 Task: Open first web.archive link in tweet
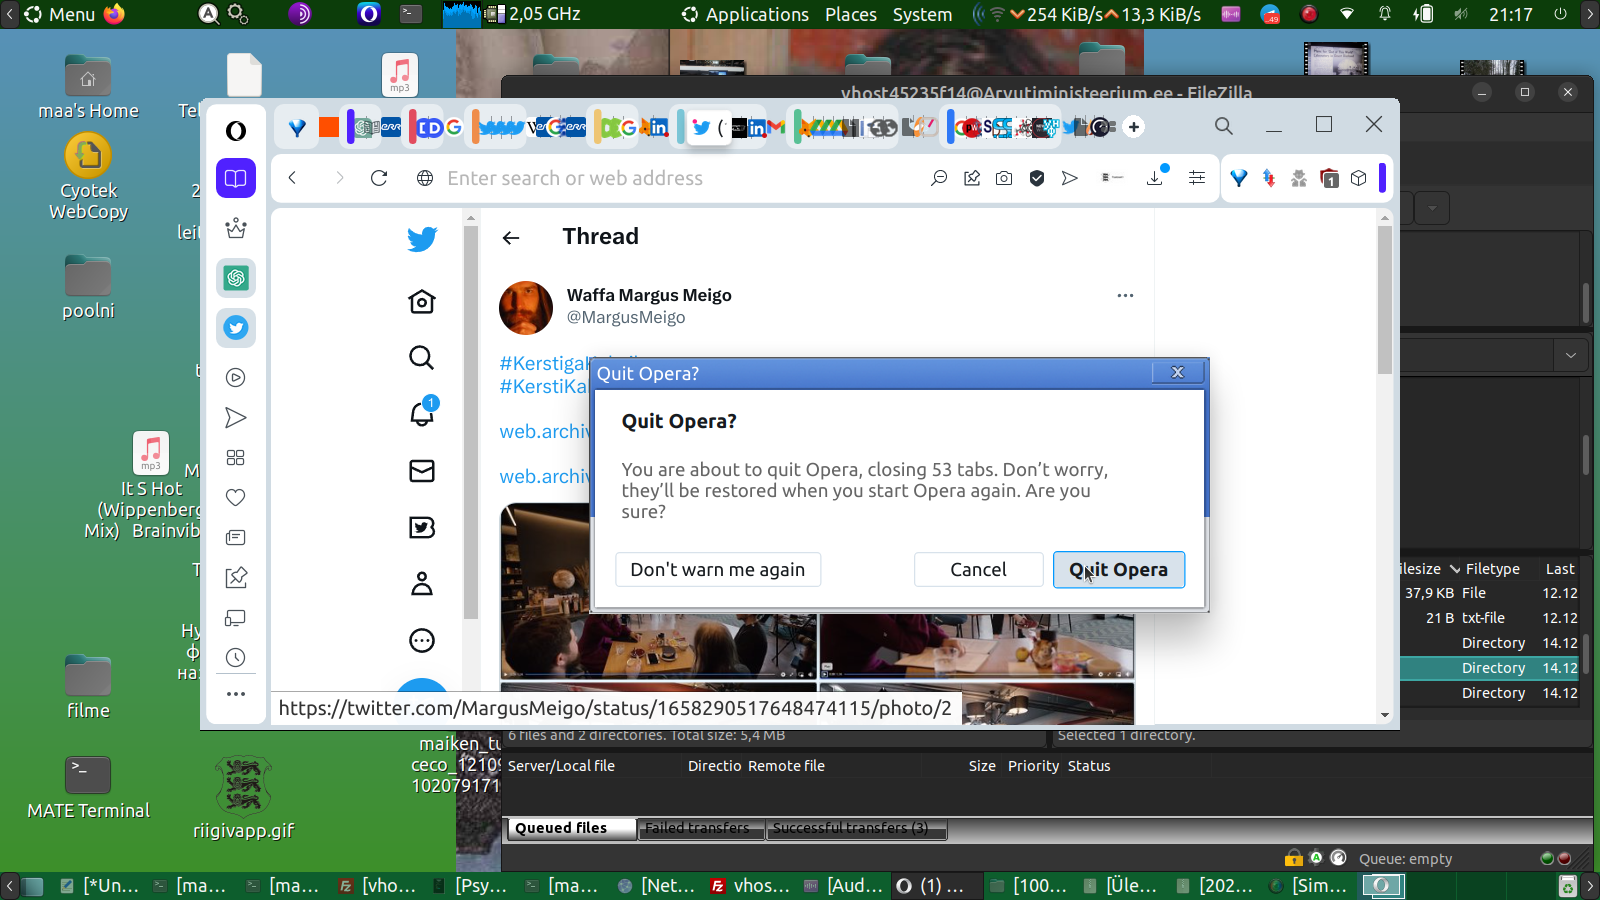point(546,432)
